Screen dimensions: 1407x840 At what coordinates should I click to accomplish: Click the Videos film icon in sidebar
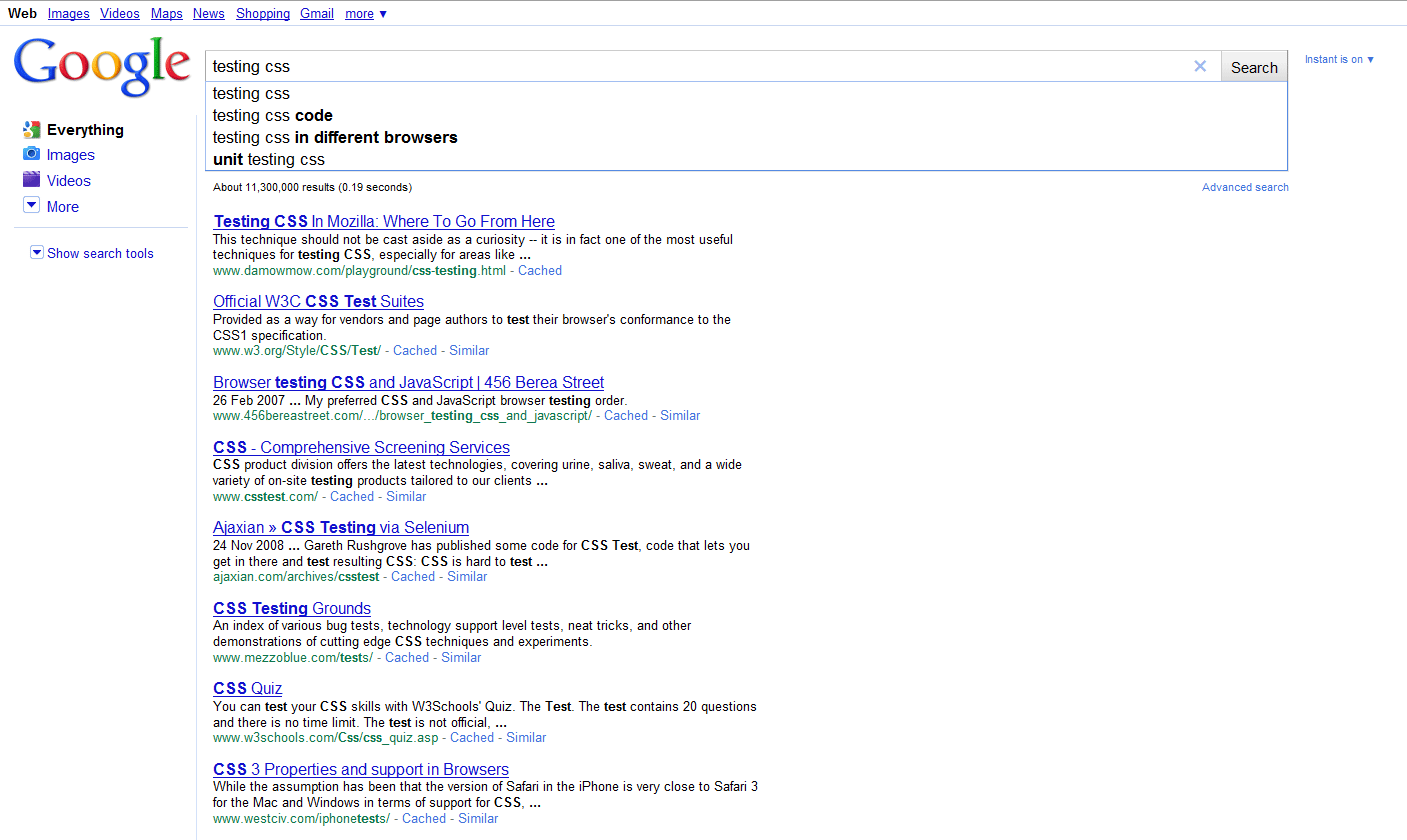coord(31,180)
